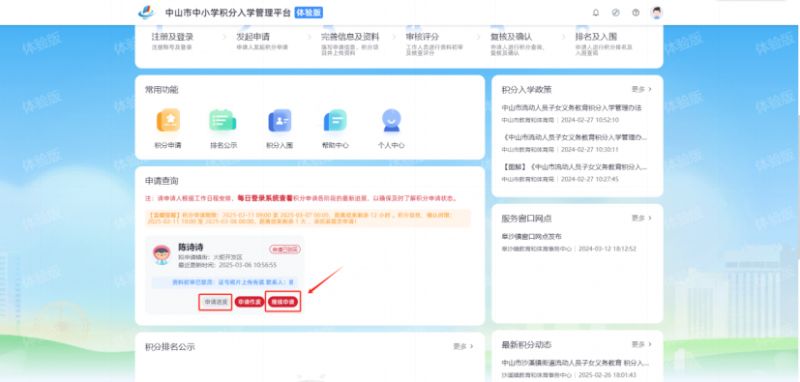Click the red bold text 每日登录系统查看
This screenshot has height=382, width=800.
tap(265, 198)
